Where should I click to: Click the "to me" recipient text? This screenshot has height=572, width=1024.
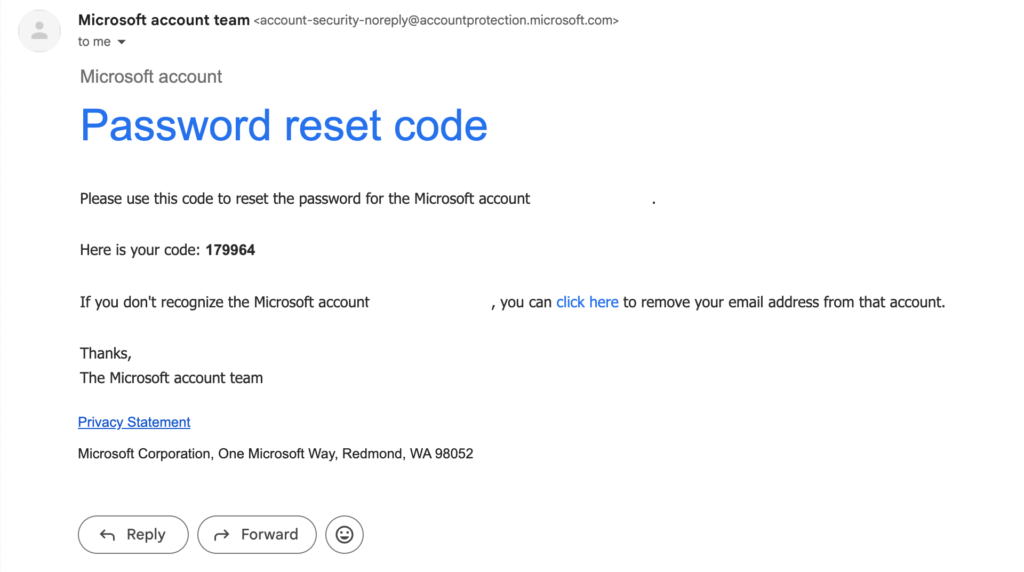[94, 42]
